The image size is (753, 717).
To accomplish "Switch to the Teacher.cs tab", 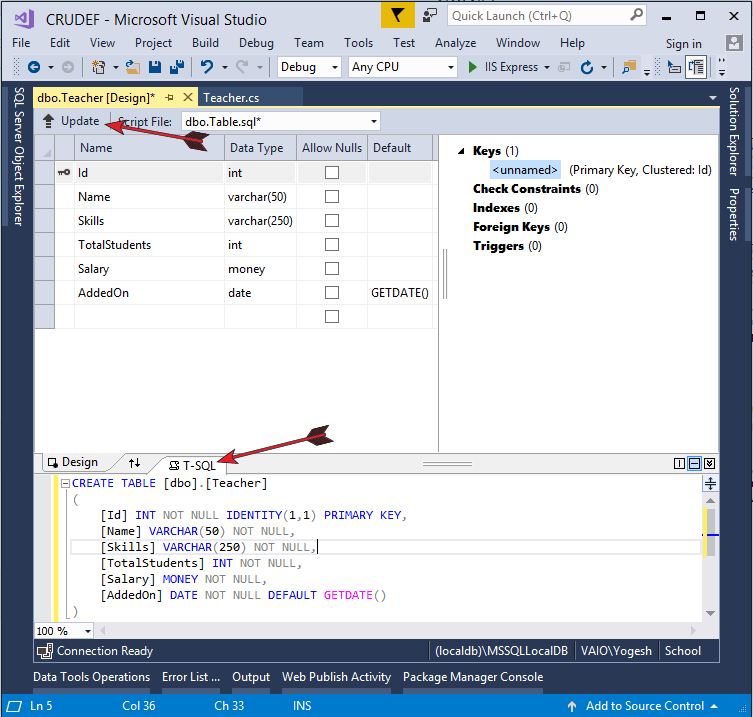I will pos(231,97).
